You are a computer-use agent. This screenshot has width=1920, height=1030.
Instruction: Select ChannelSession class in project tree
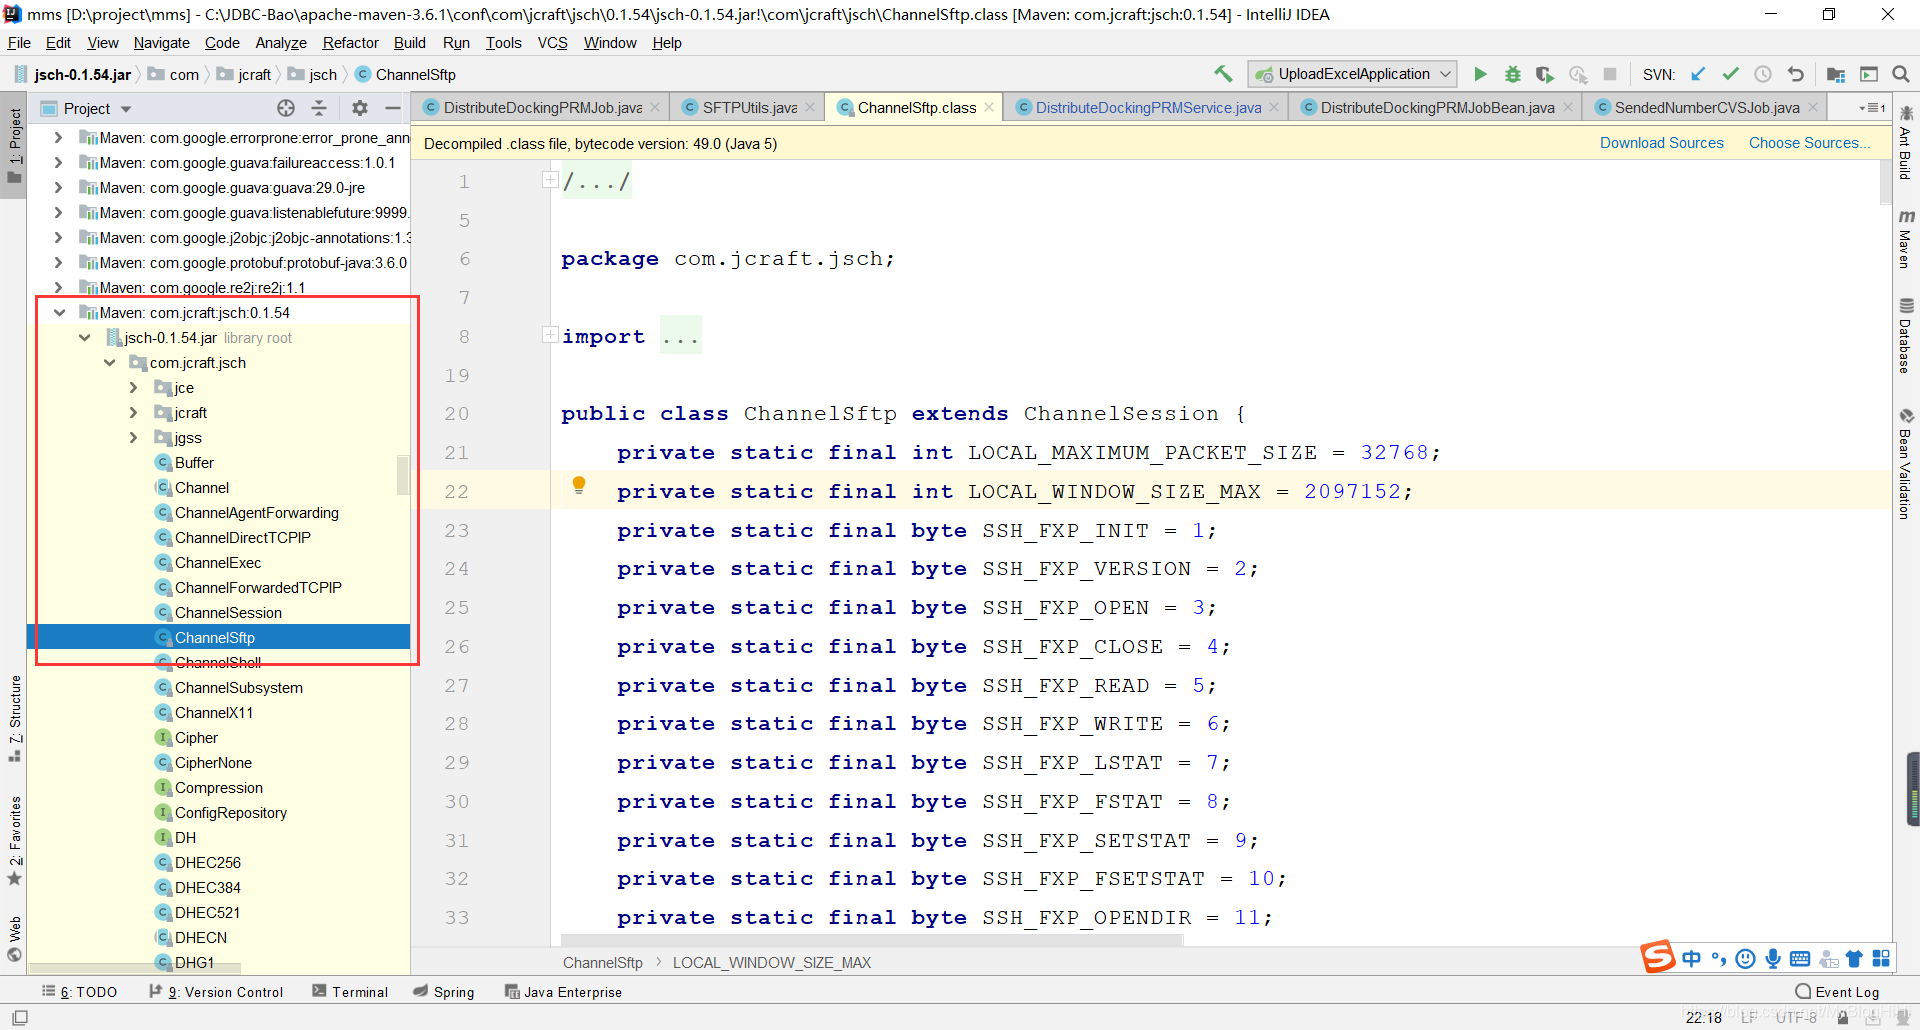(228, 613)
